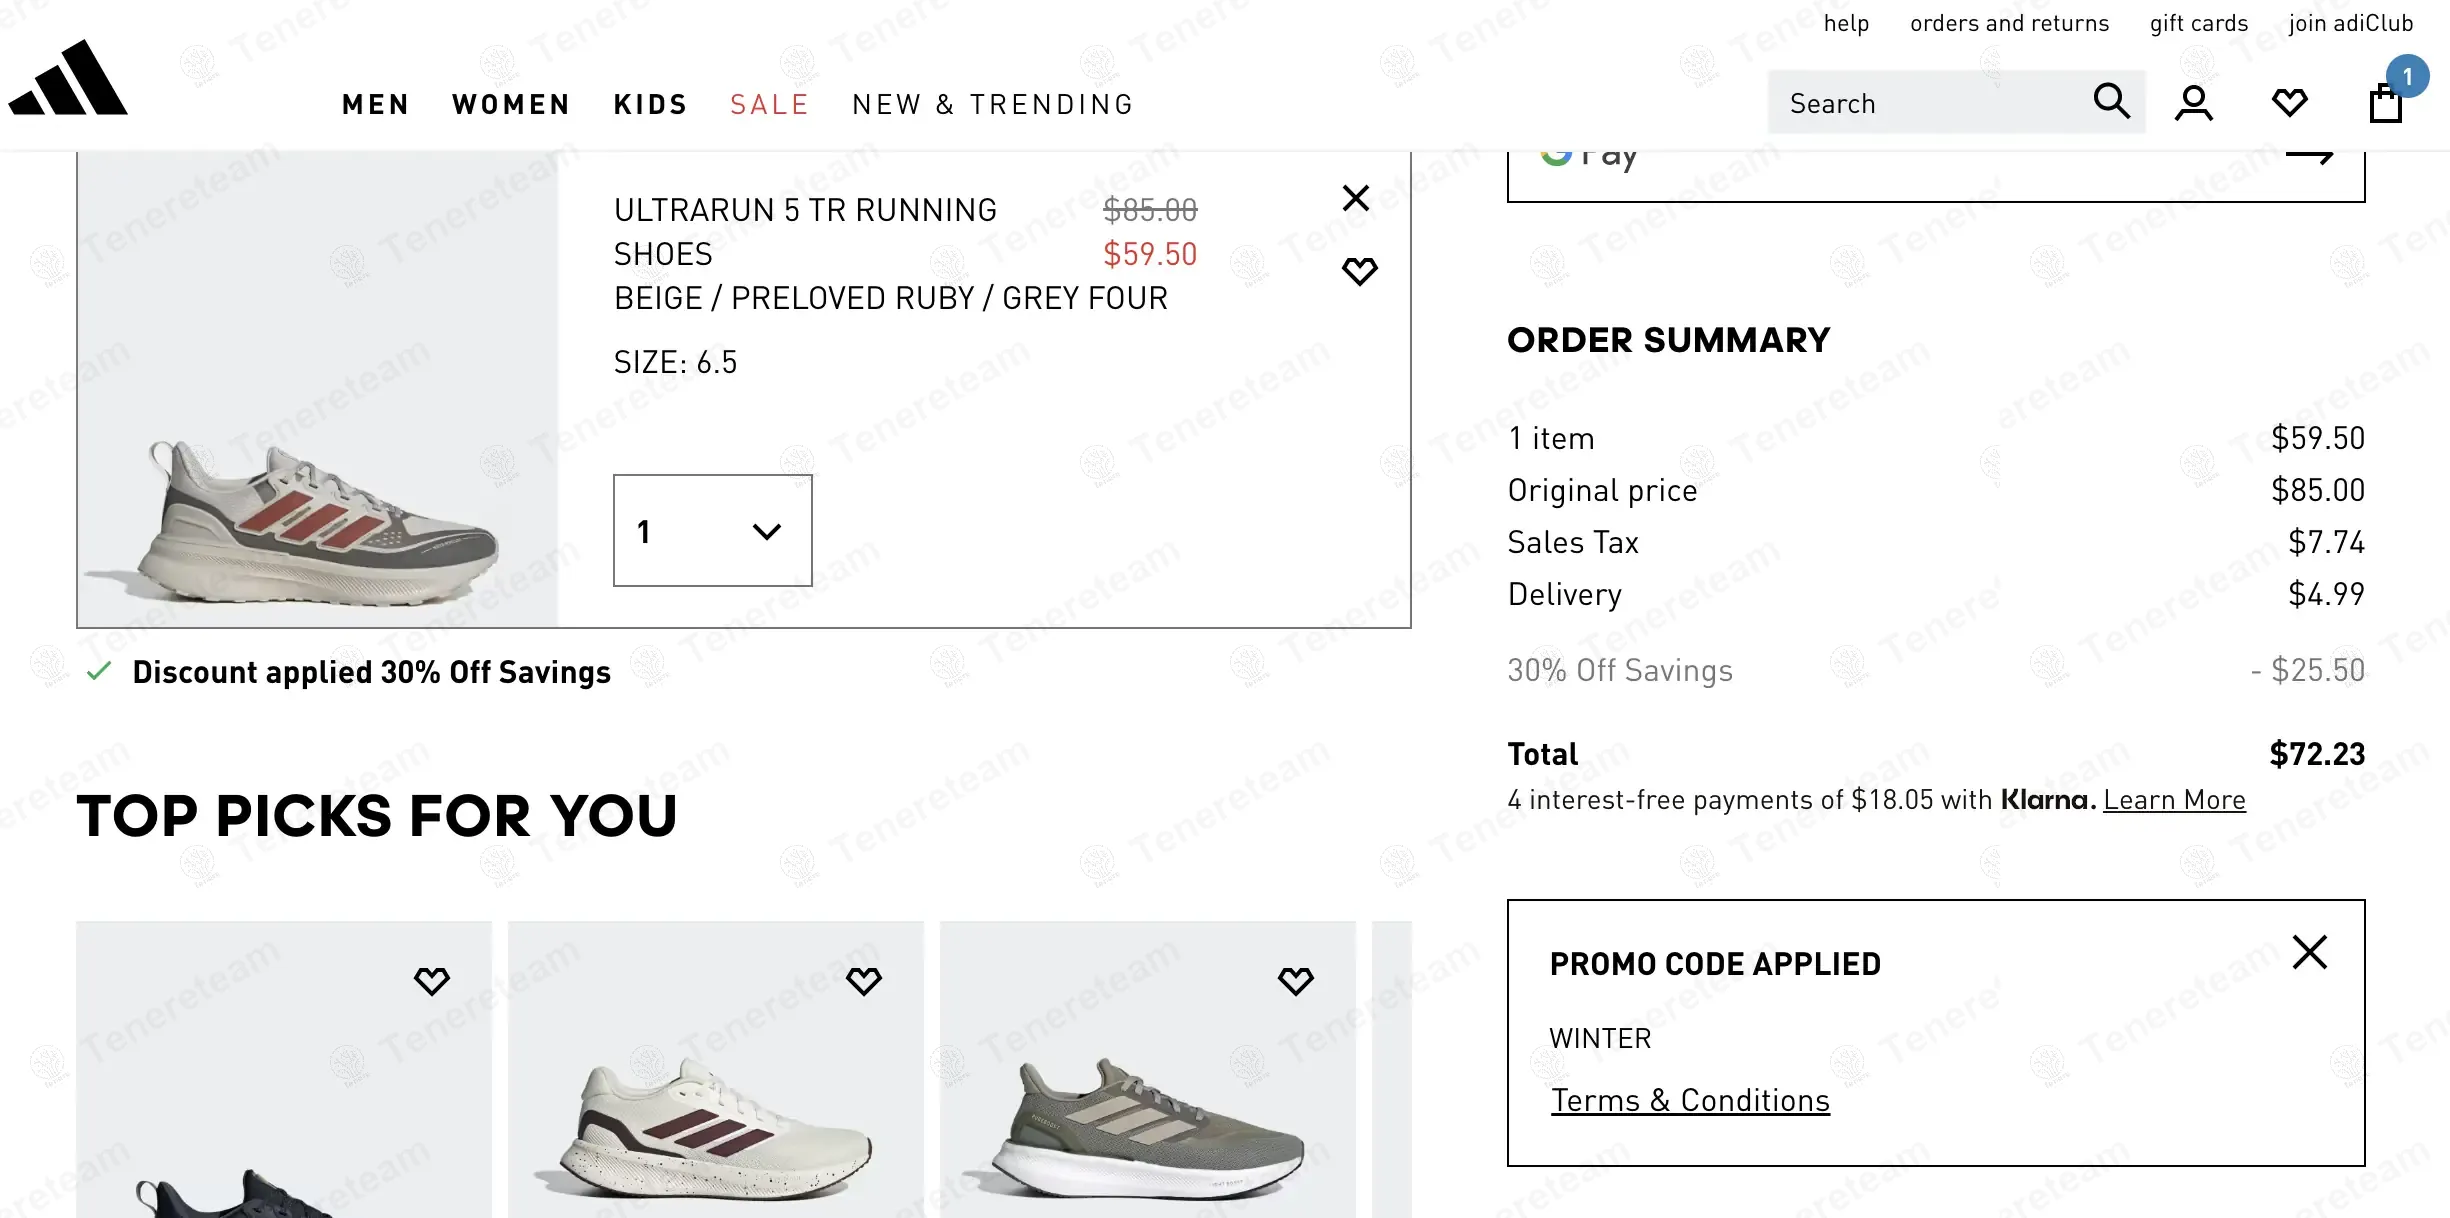The width and height of the screenshot is (2450, 1218).
Task: View your wishlist via the heart icon
Action: (x=2290, y=101)
